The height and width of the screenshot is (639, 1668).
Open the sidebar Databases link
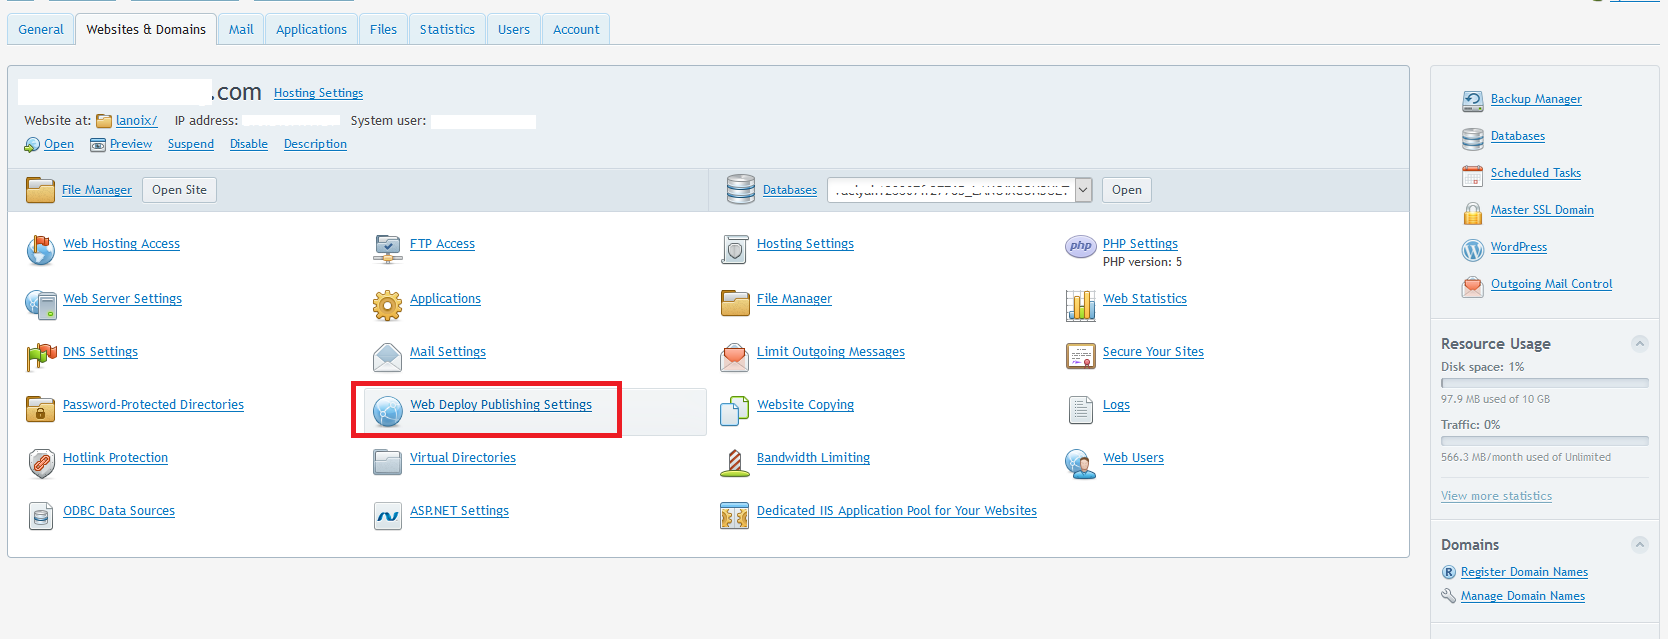[1518, 136]
